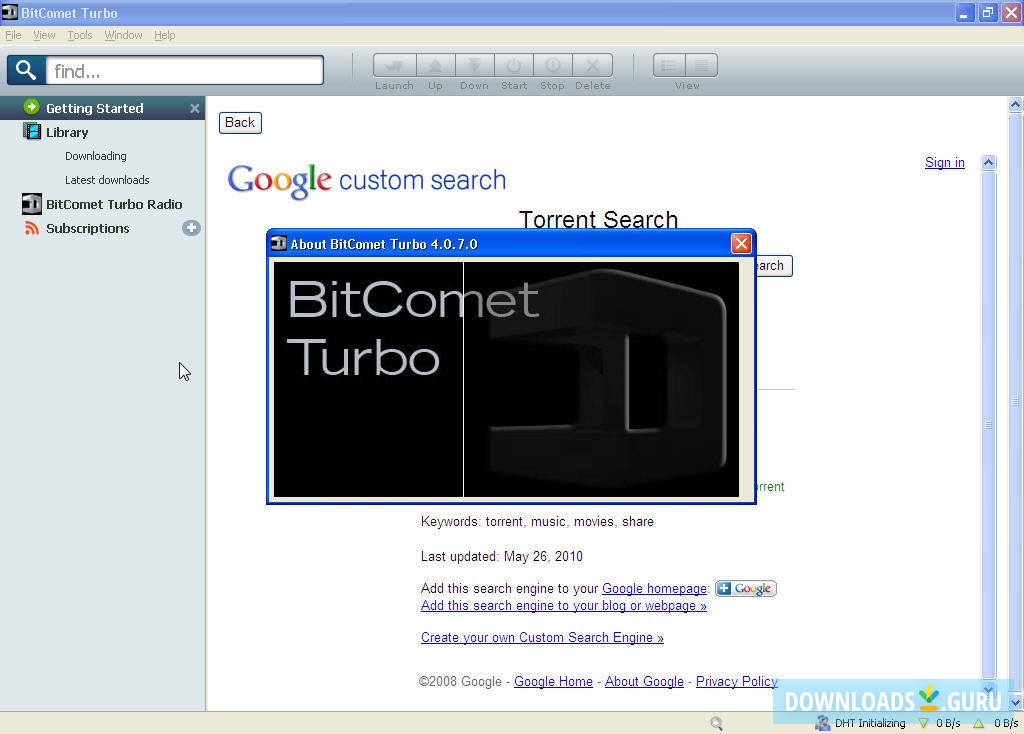Switch to list view icon

pyautogui.click(x=701, y=65)
